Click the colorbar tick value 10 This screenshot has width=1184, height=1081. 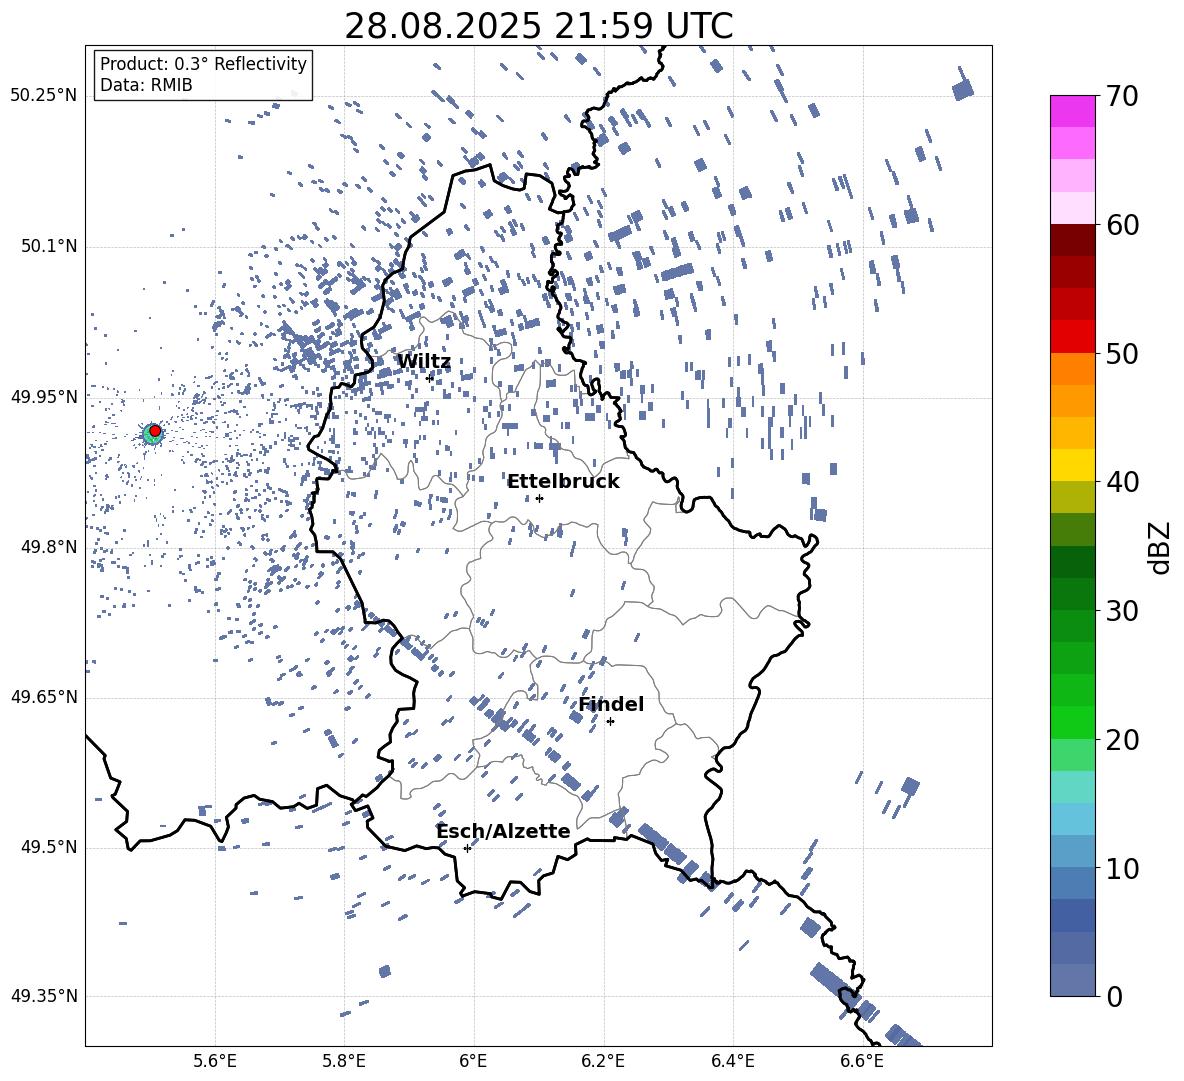pos(1123,869)
